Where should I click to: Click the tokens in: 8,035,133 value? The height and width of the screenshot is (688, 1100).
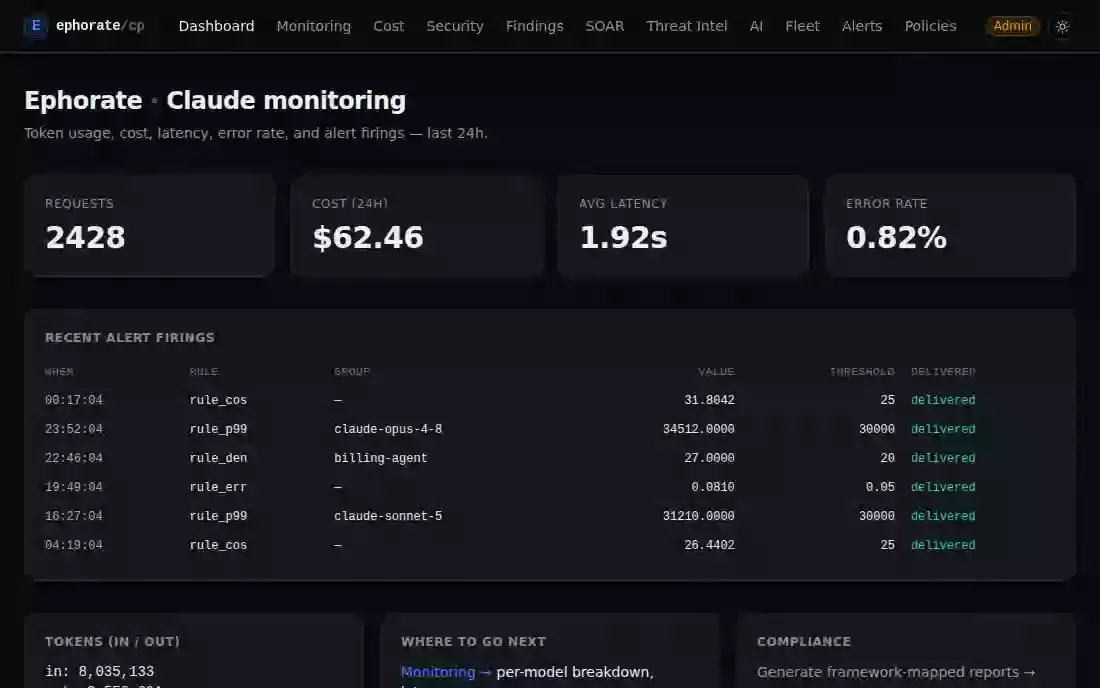(99, 671)
